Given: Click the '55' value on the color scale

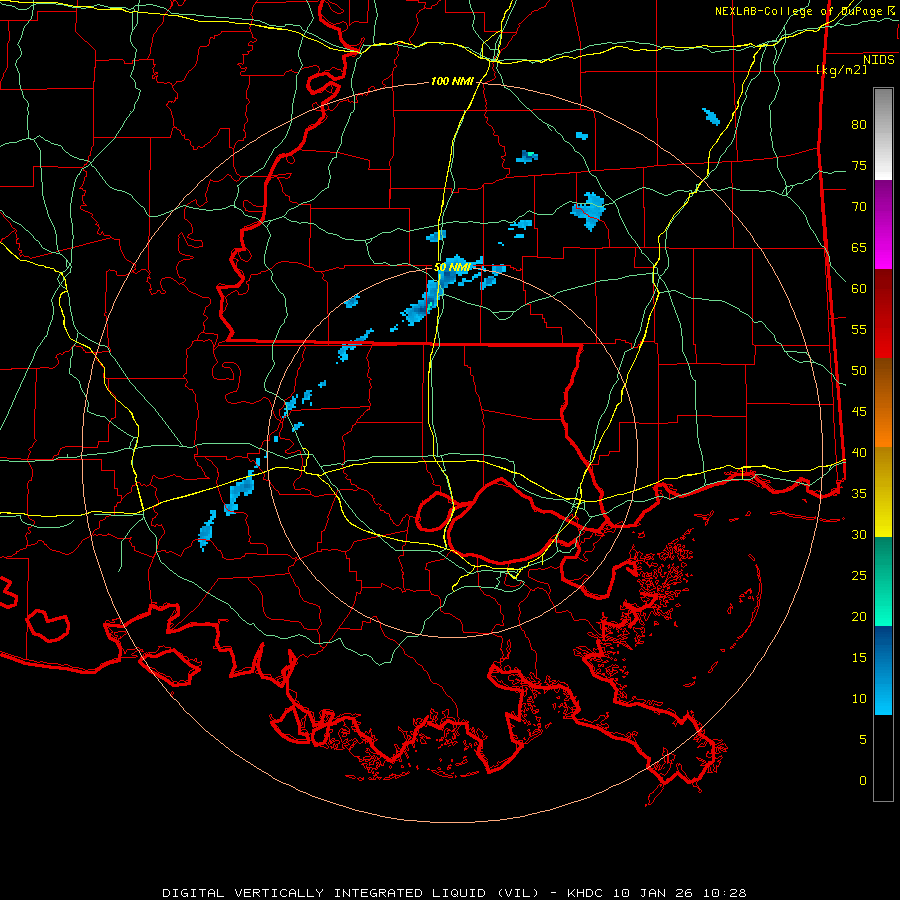Looking at the screenshot, I should click(859, 329).
